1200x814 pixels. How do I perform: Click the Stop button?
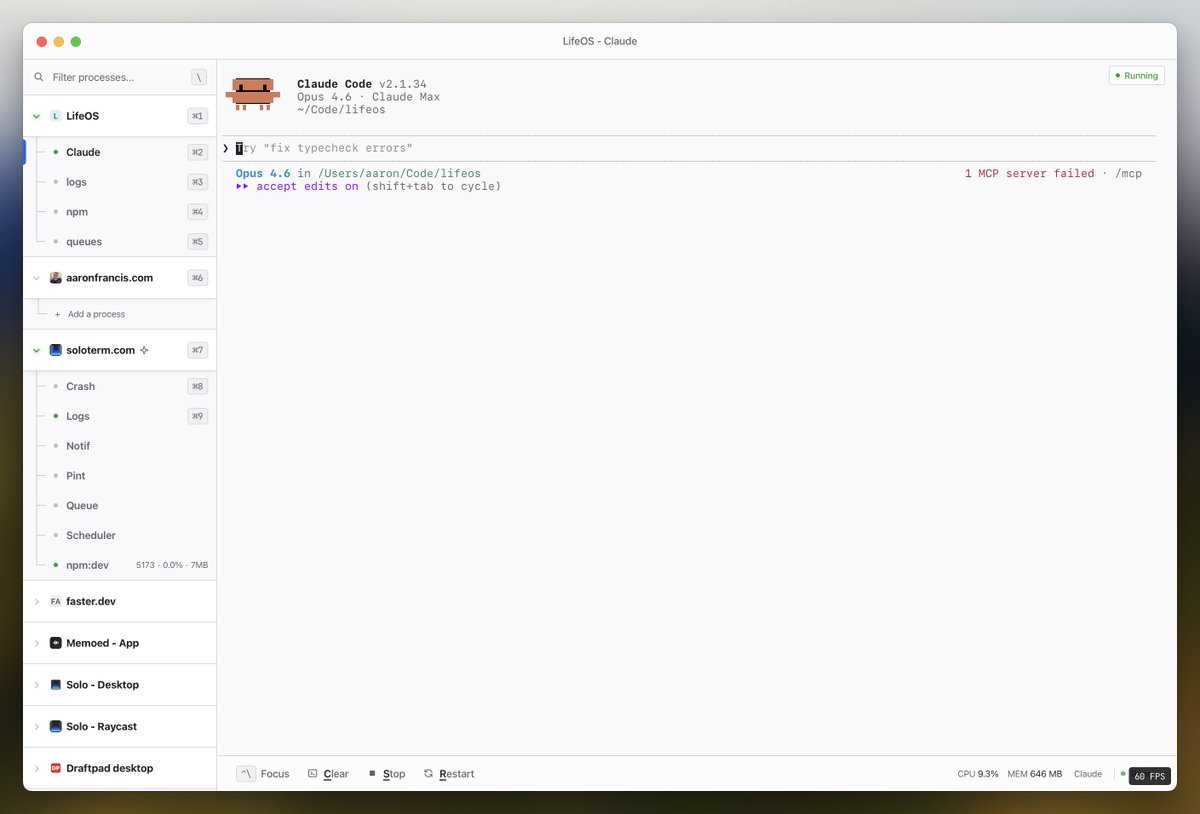click(x=387, y=774)
